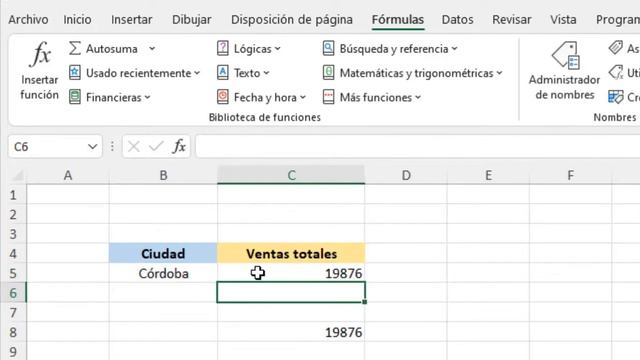
Task: Open the Financieras functions menu
Action: 110,98
